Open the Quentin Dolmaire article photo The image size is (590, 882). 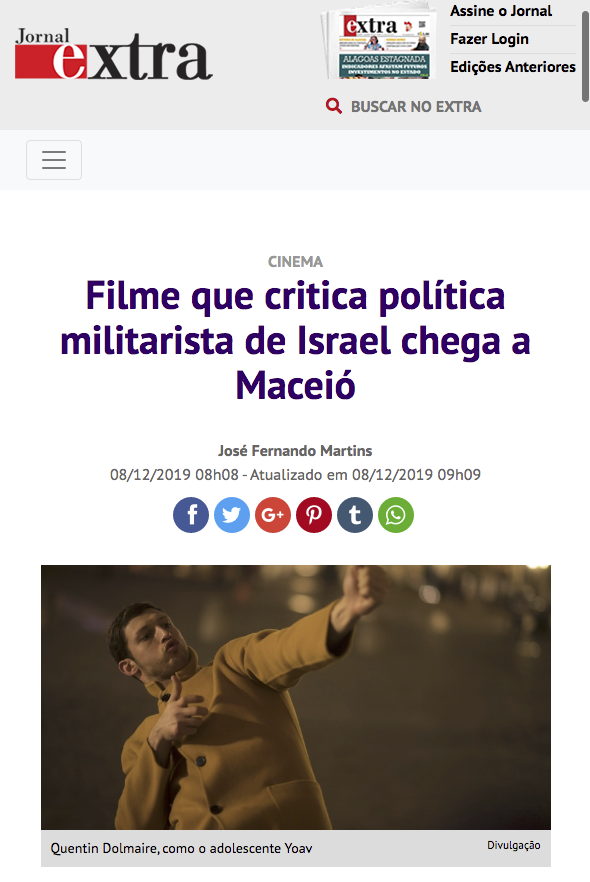click(296, 697)
